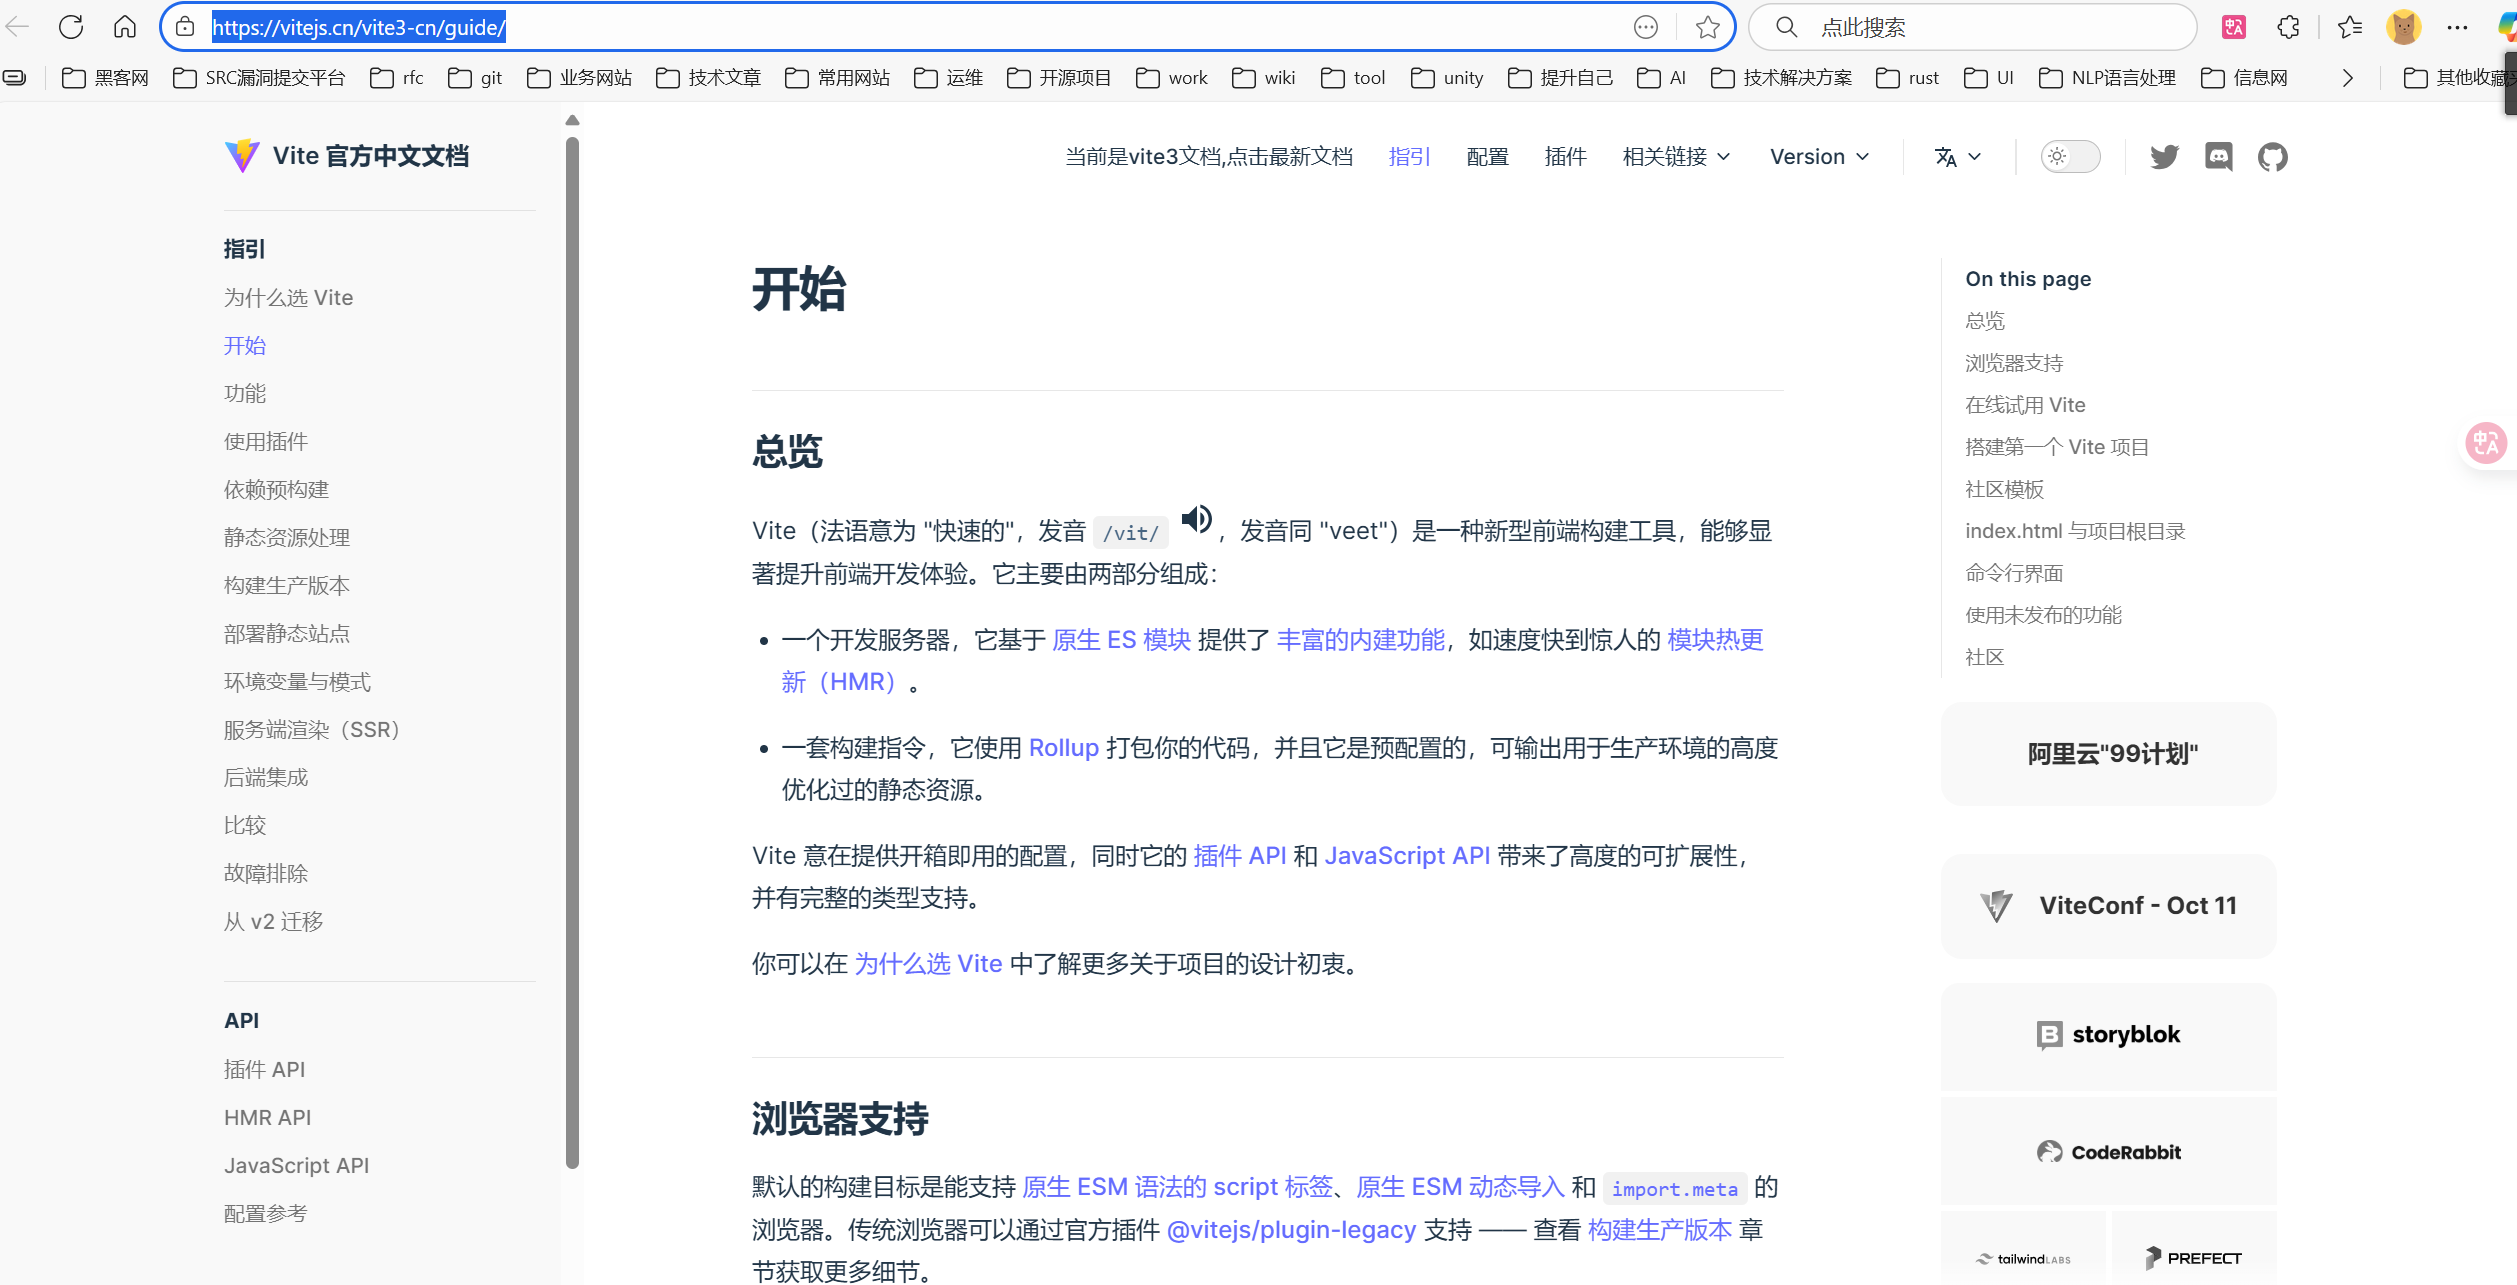This screenshot has height=1285, width=2517.
Task: Open the Version dropdown
Action: pos(1819,157)
